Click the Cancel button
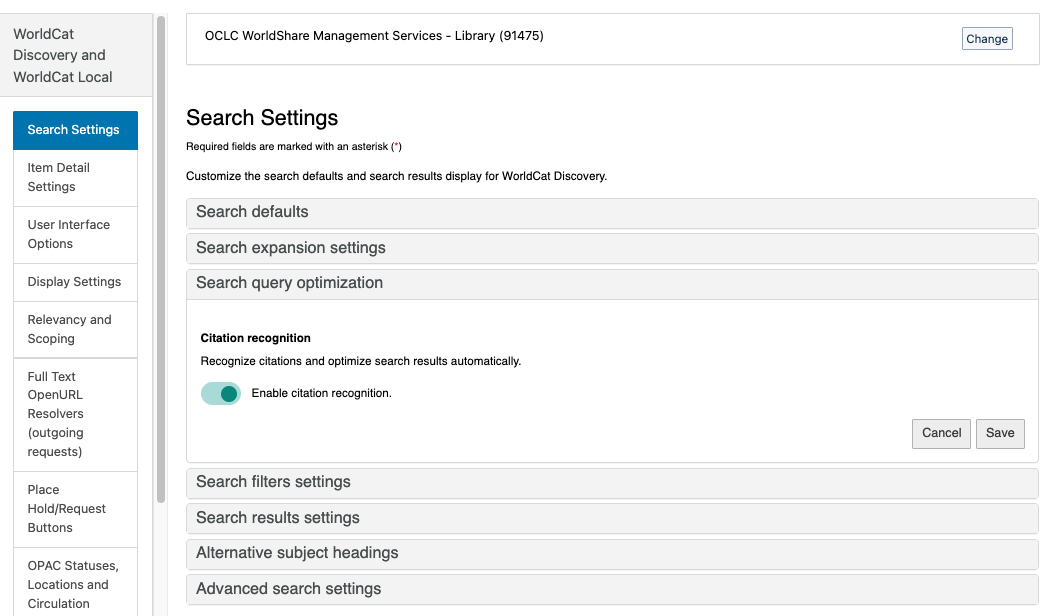1048x616 pixels. 941,434
